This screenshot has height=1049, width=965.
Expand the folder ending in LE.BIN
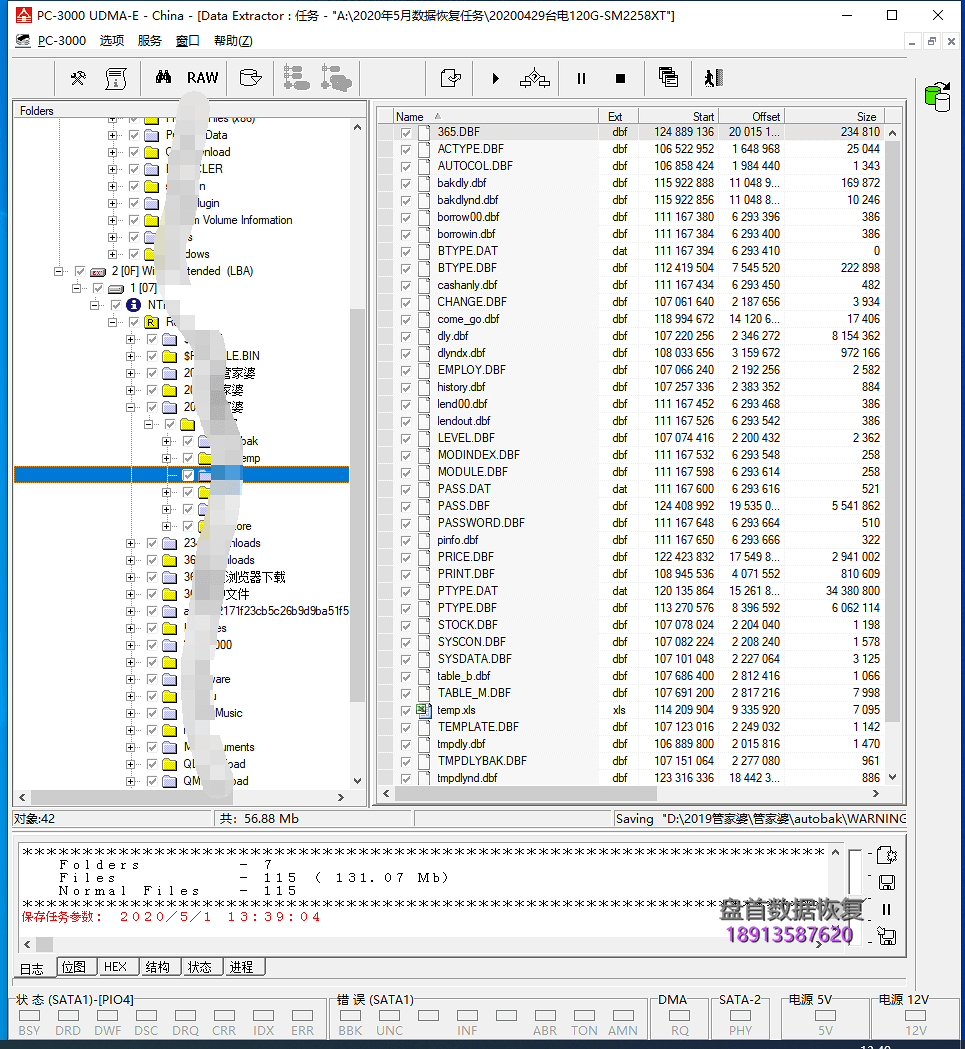pos(130,356)
